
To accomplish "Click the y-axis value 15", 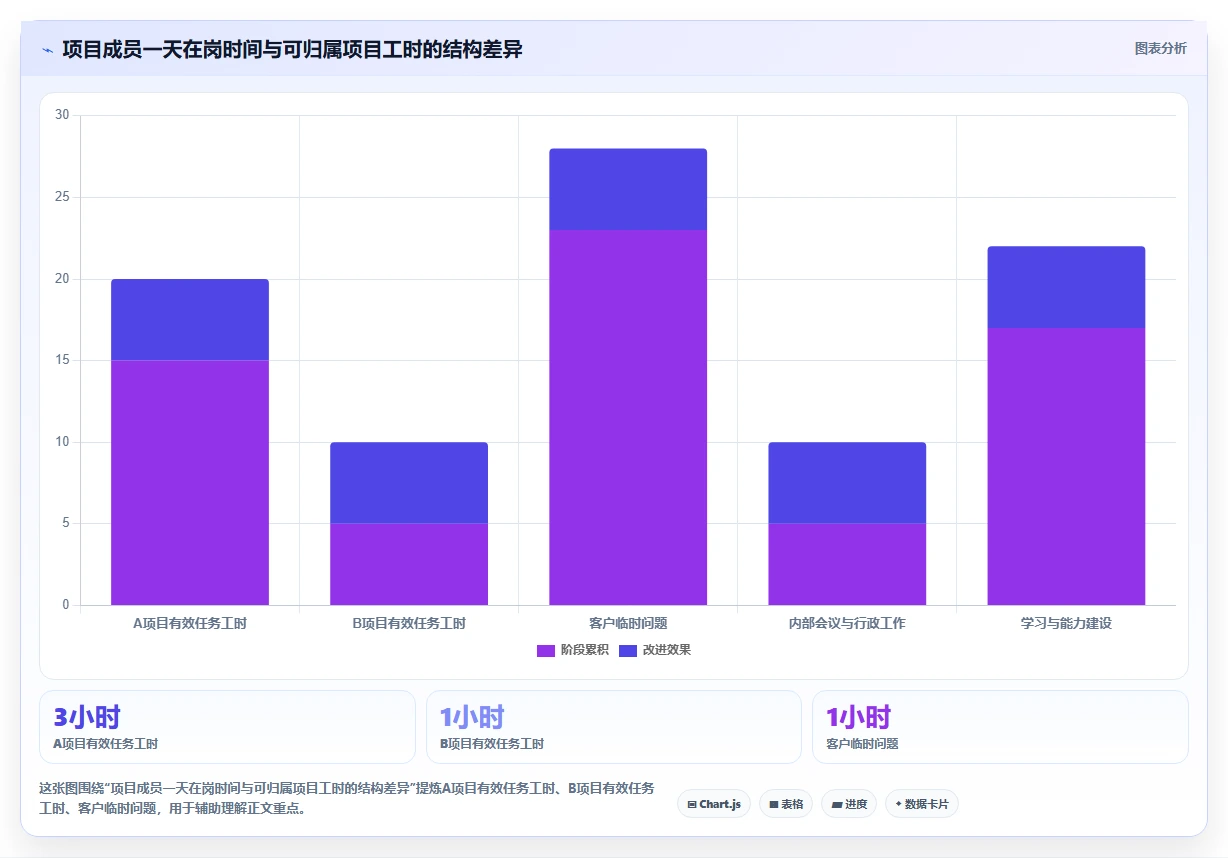I will point(62,360).
